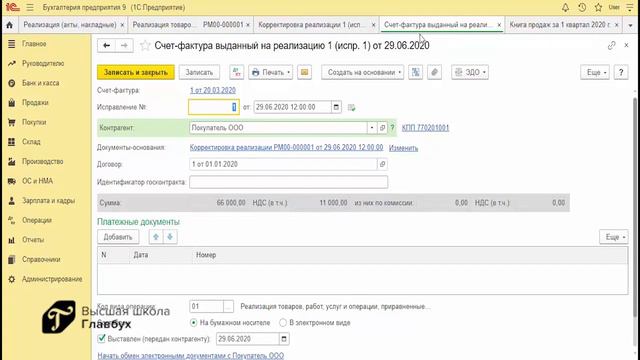Add document to favorites star
Viewport: 640px width, 360px height.
pyautogui.click(x=145, y=45)
